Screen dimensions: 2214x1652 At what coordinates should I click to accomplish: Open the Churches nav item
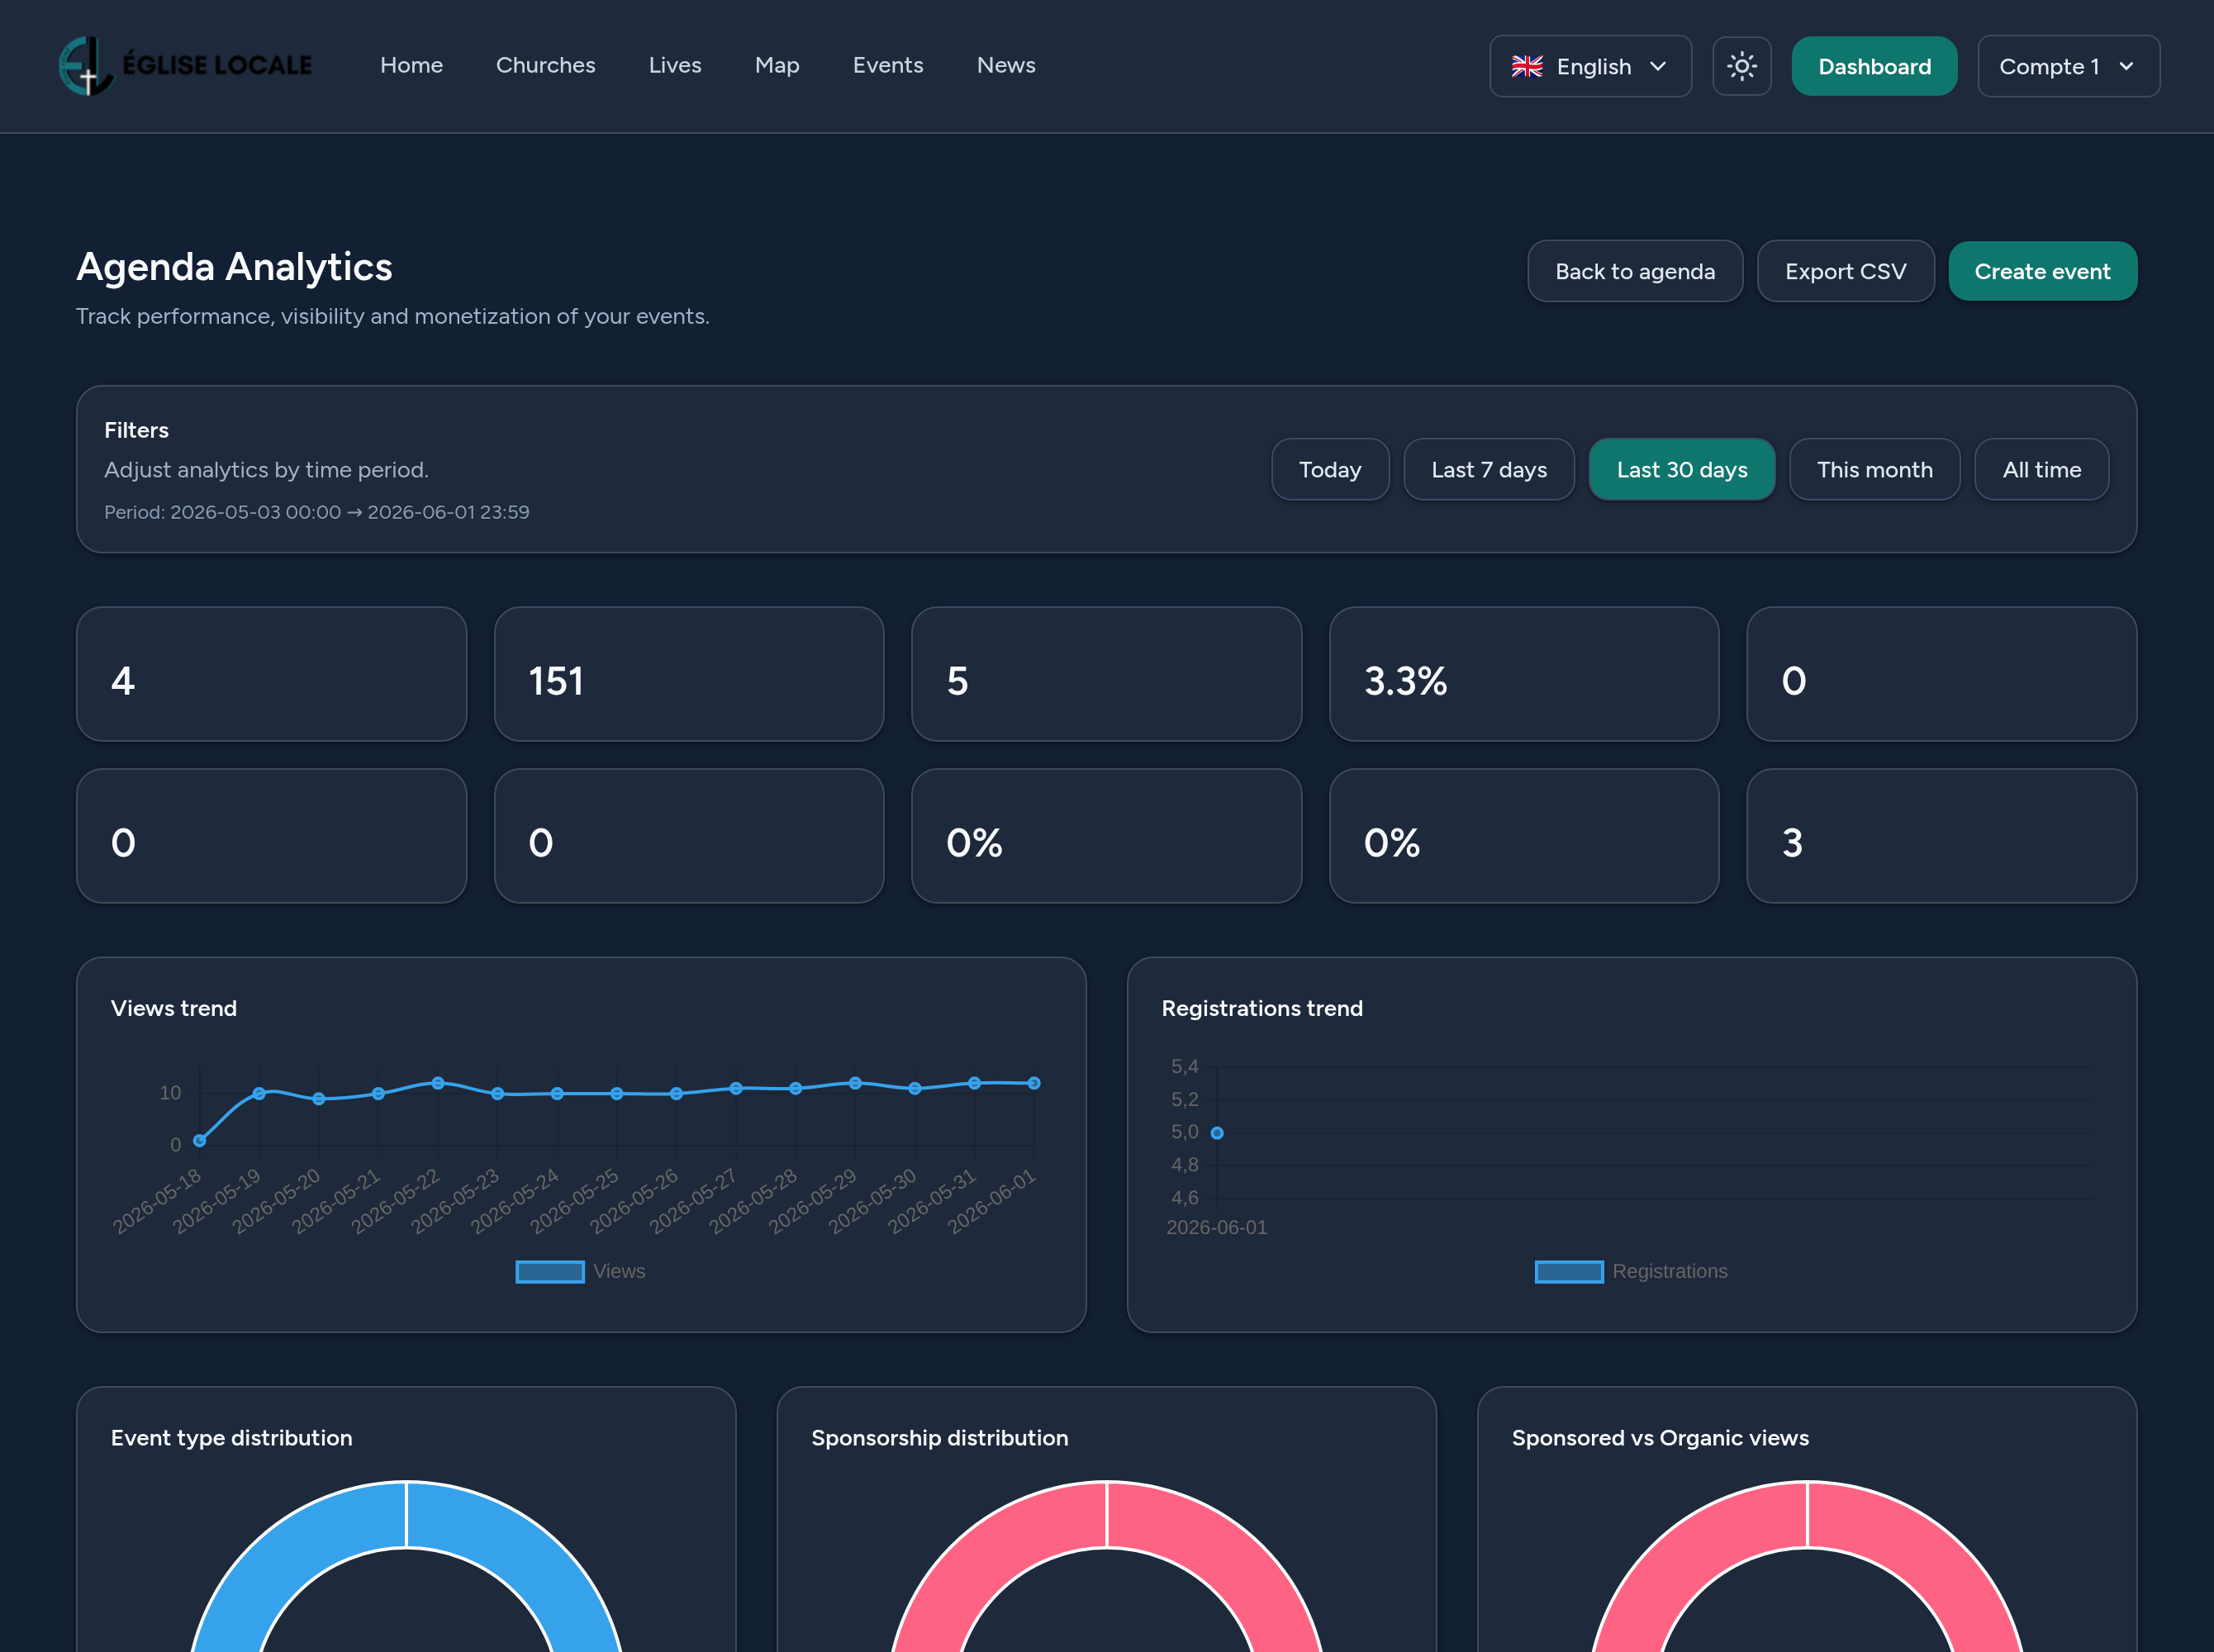(x=545, y=65)
